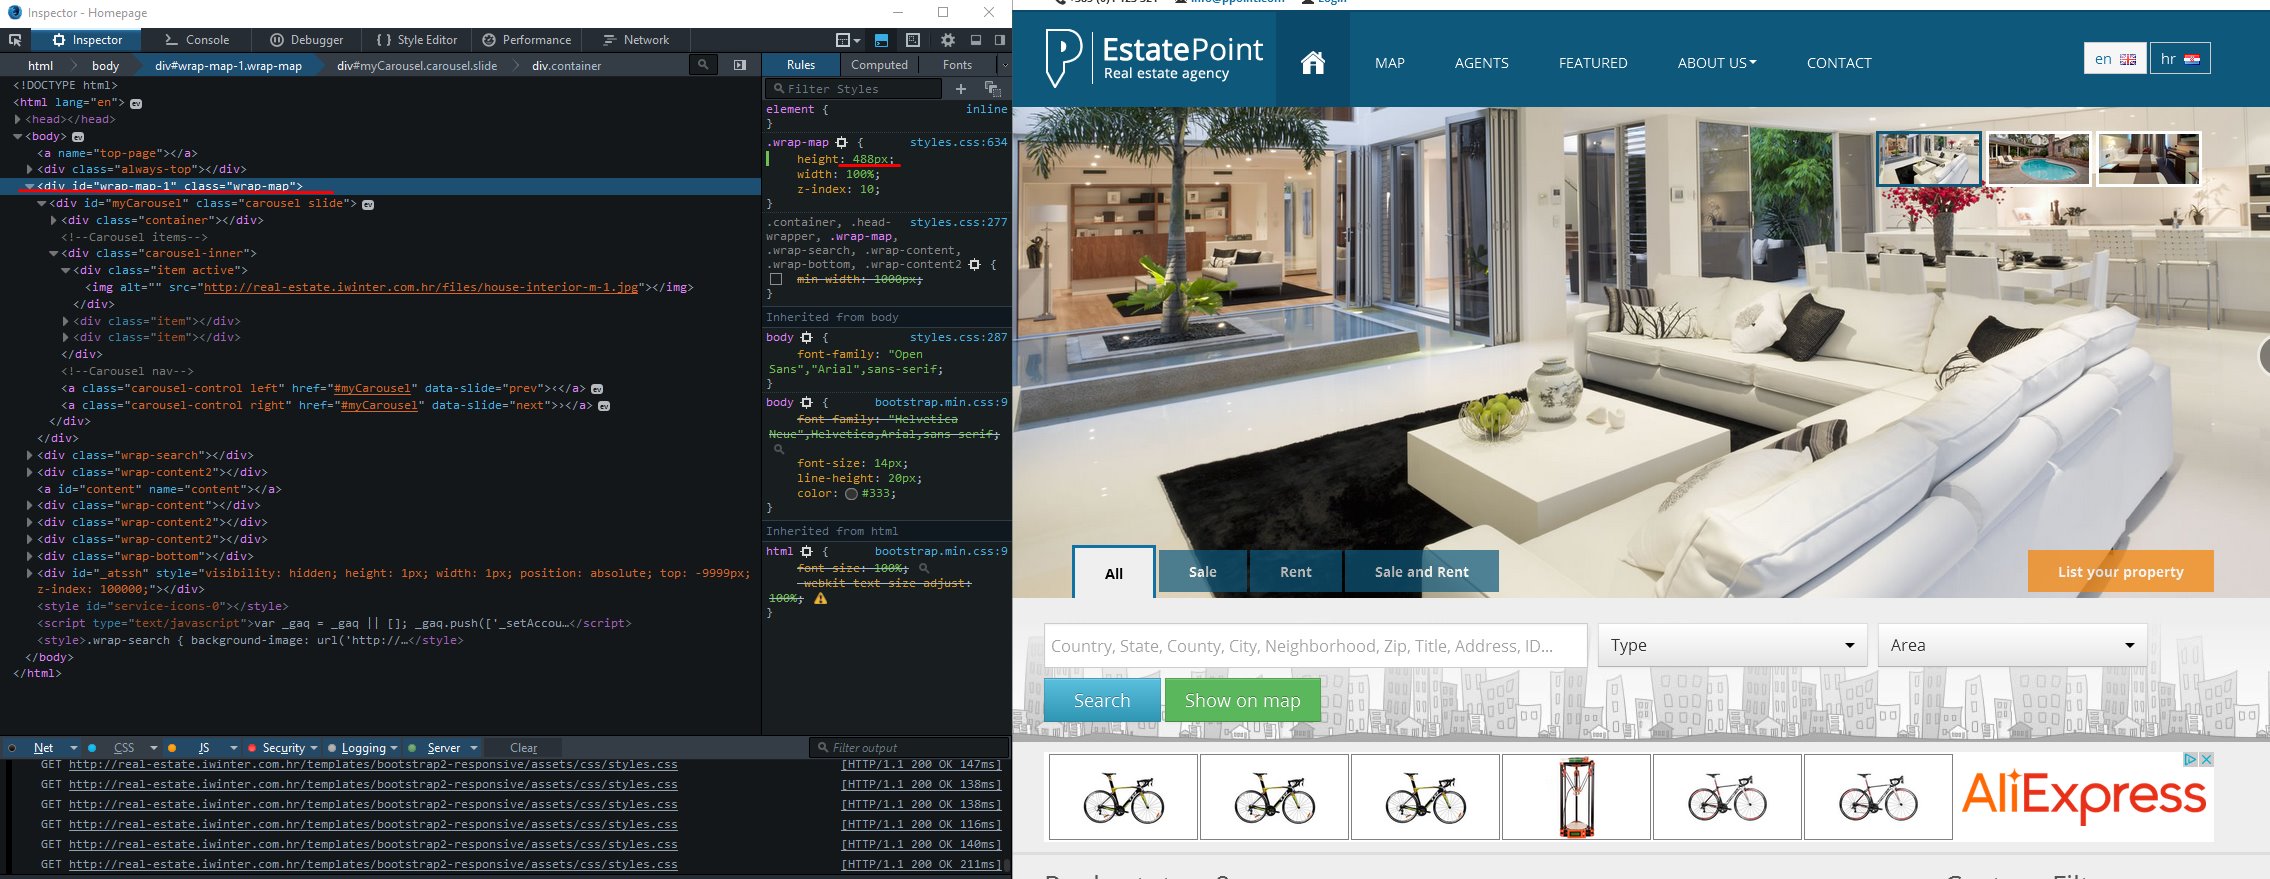Click the event badge beside html lang tag

(x=136, y=103)
